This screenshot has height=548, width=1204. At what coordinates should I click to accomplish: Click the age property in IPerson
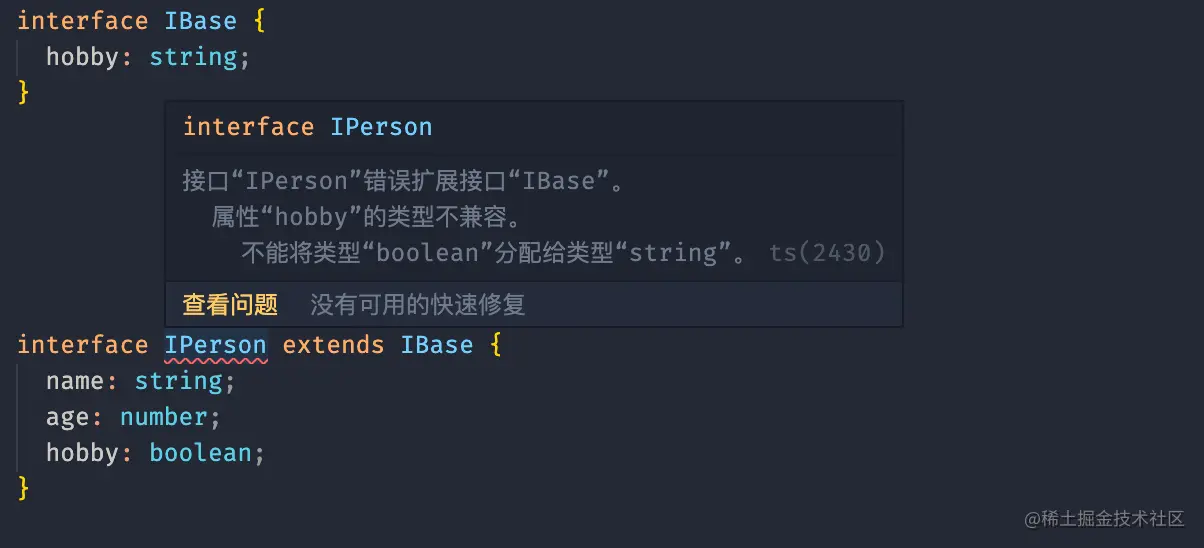pyautogui.click(x=68, y=417)
